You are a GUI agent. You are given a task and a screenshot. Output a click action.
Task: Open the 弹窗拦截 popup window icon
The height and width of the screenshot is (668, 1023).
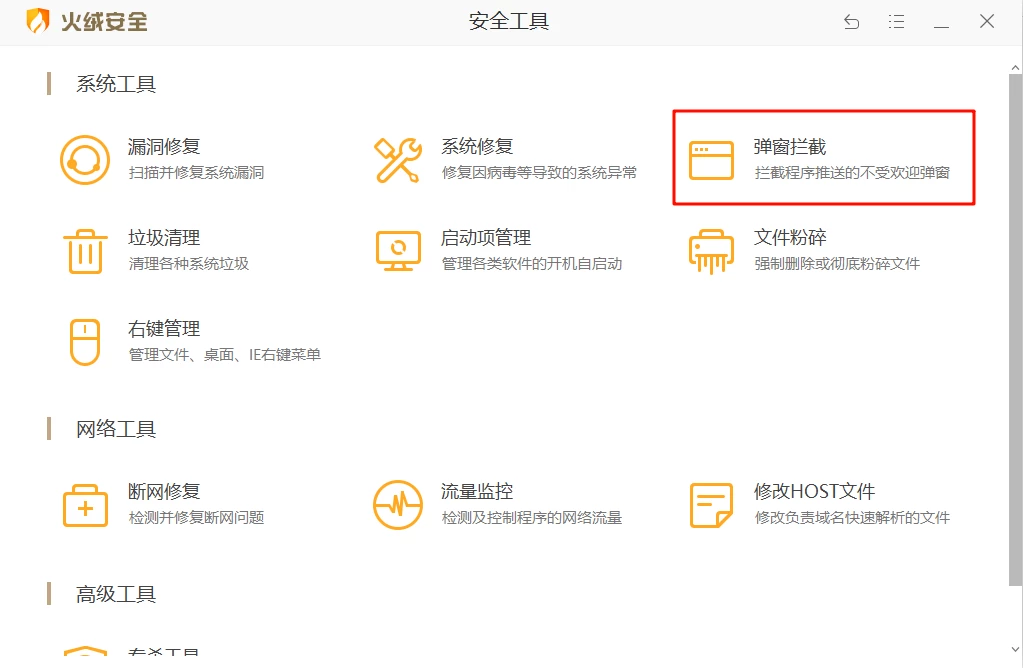click(x=711, y=160)
